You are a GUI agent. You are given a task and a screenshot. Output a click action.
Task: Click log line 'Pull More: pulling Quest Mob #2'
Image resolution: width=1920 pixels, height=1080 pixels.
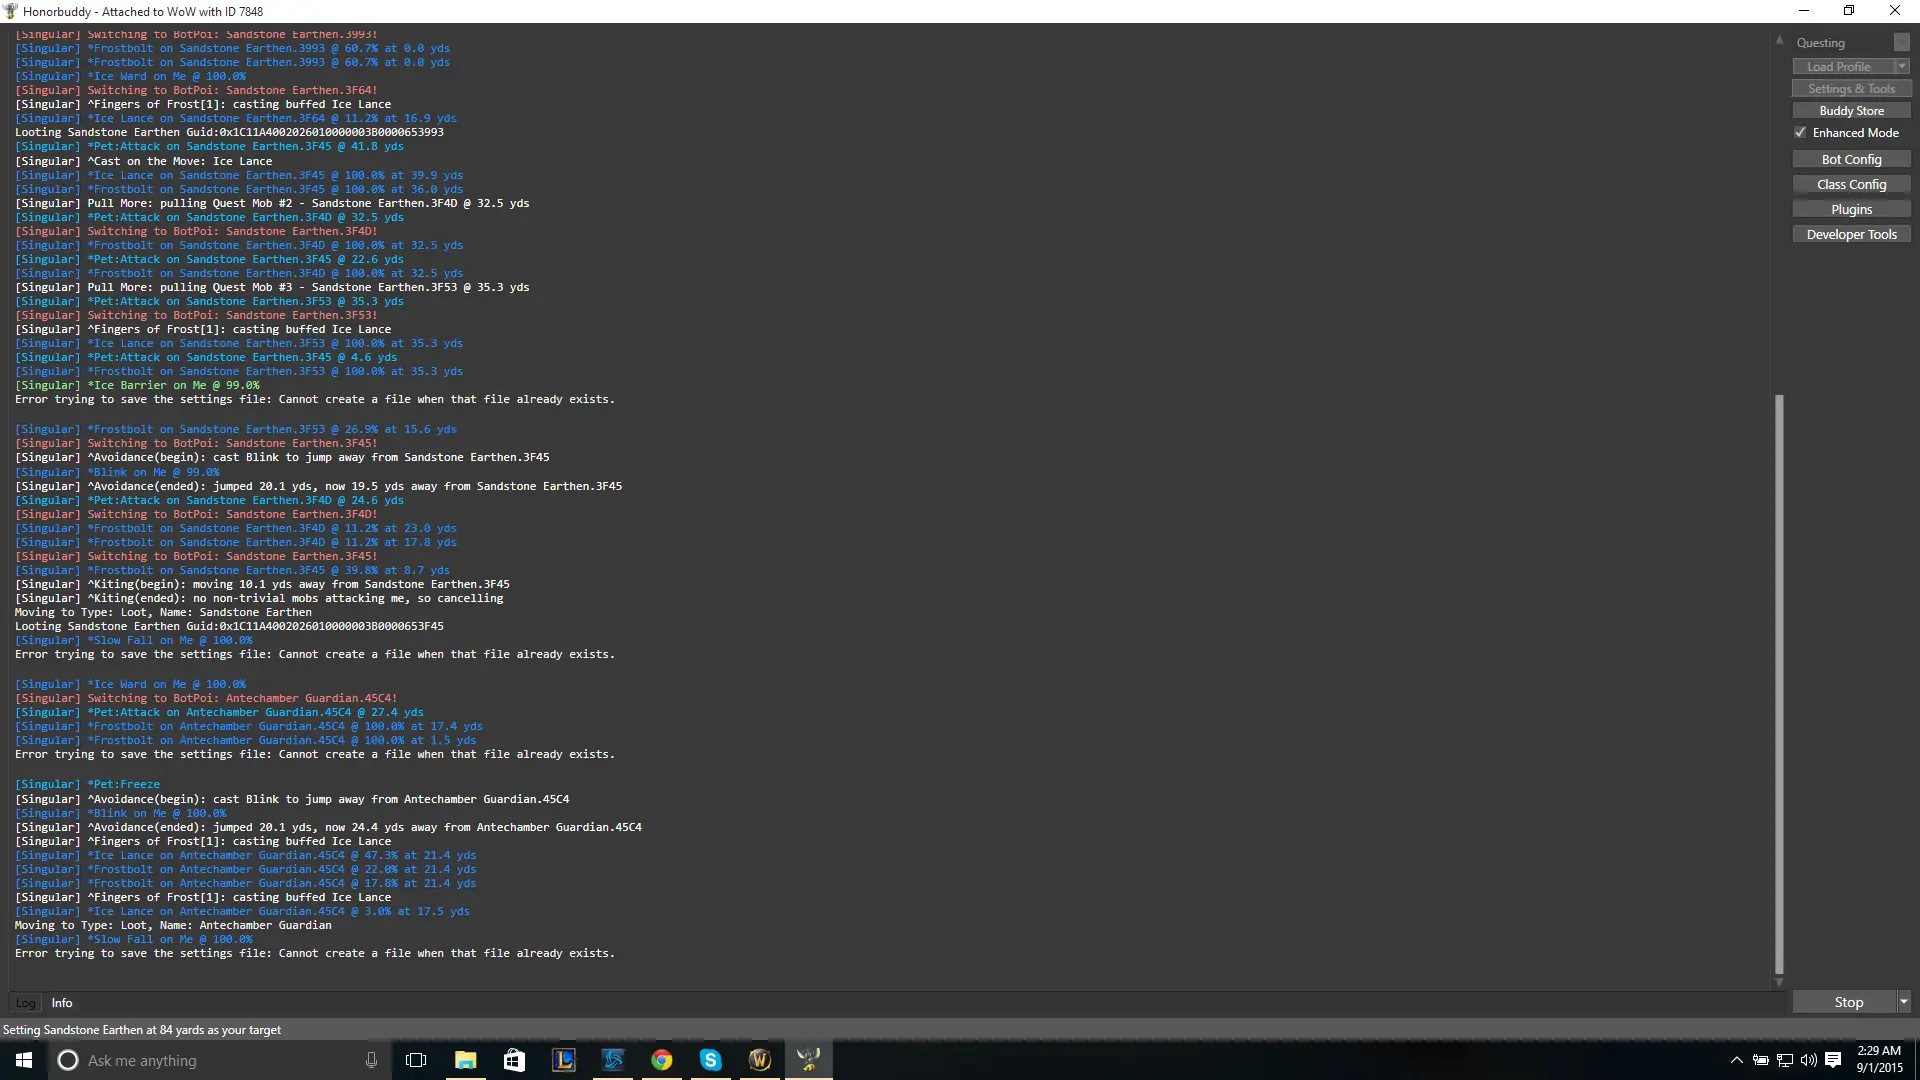272,203
